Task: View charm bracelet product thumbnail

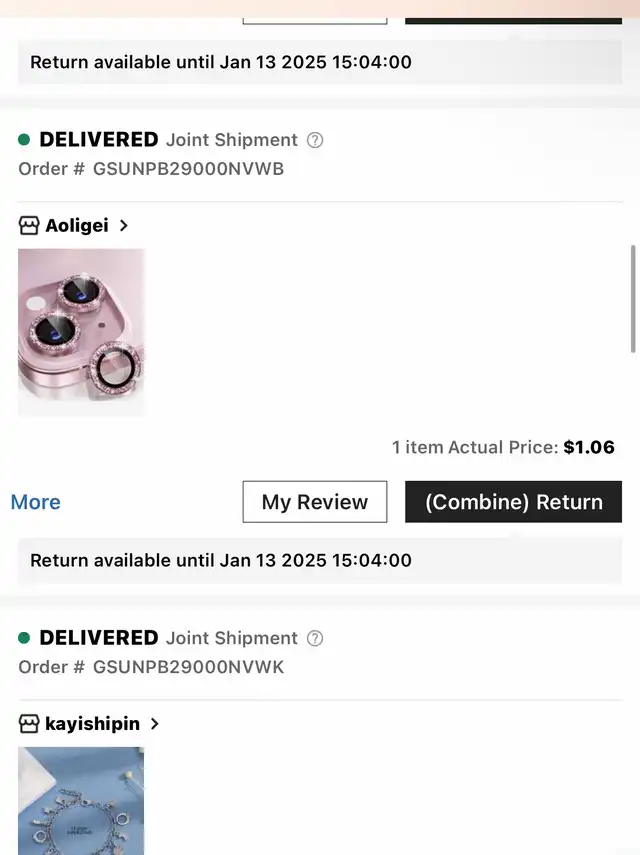Action: tap(81, 800)
